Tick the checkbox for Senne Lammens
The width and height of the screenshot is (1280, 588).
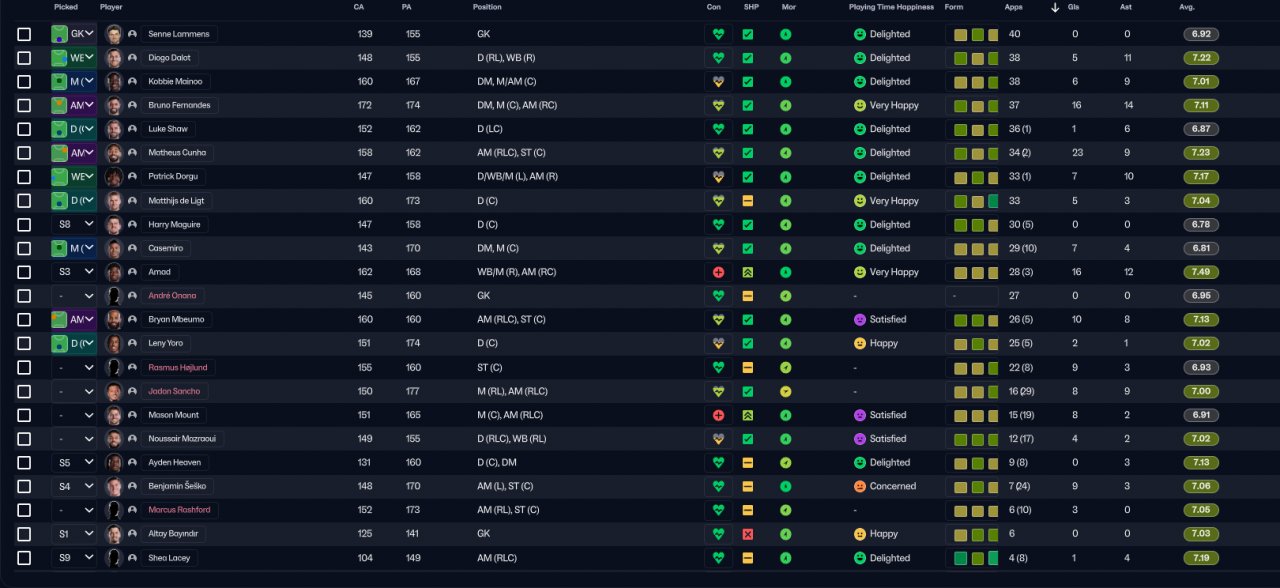(x=24, y=34)
